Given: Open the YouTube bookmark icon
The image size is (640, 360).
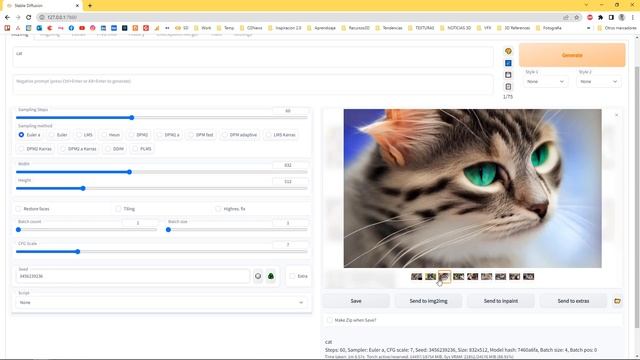Looking at the screenshot, I should click(82, 28).
